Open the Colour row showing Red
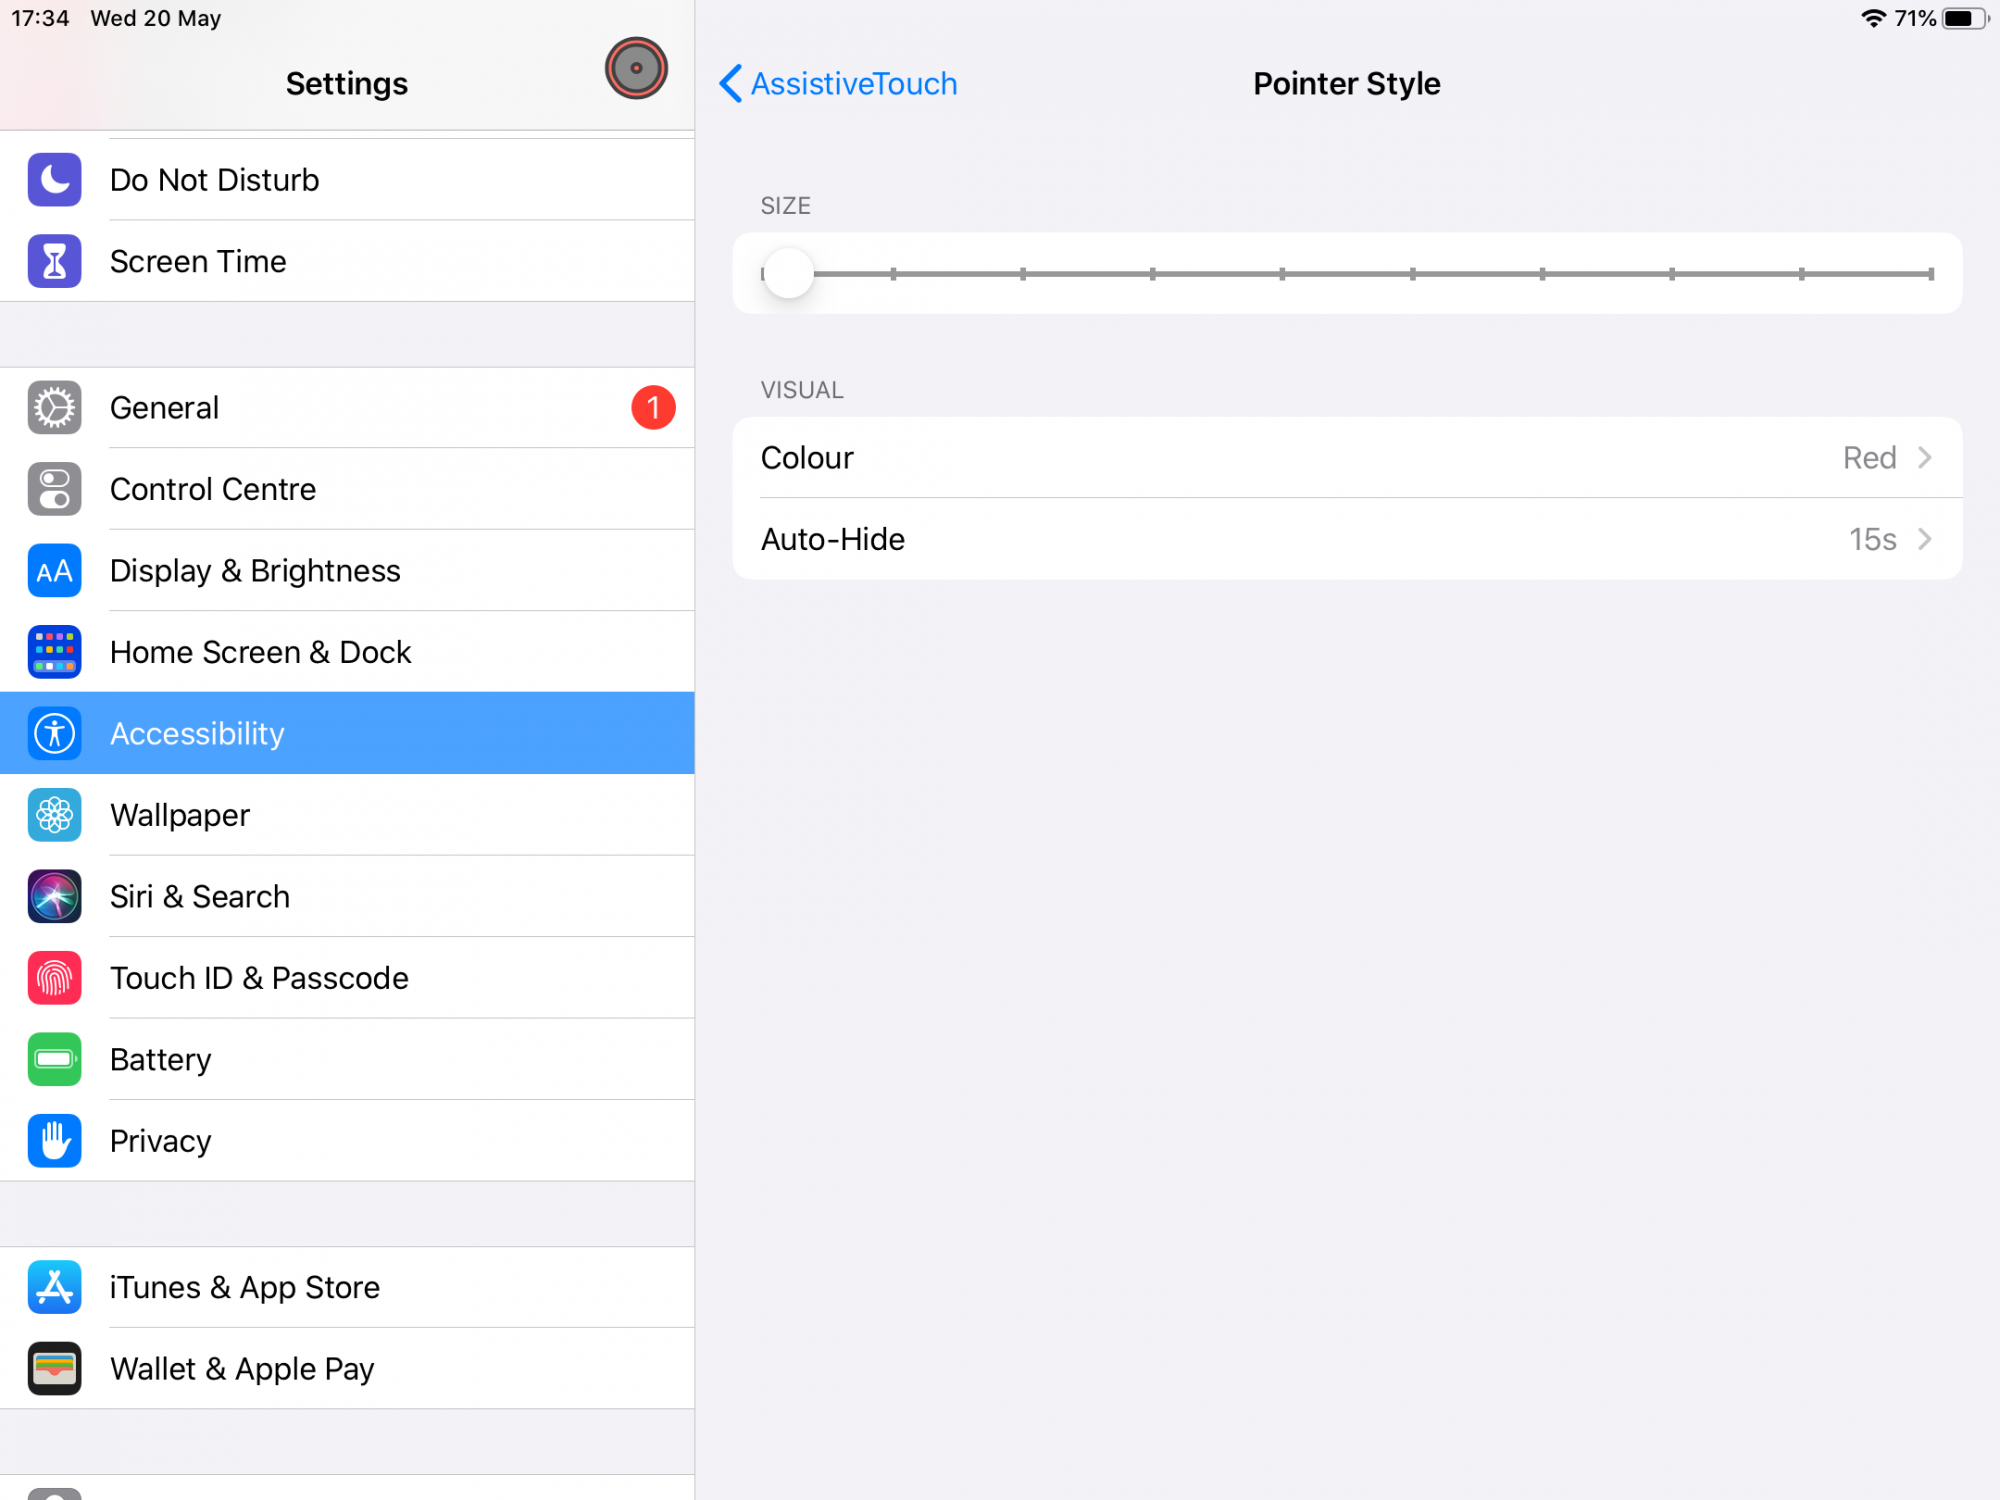The height and width of the screenshot is (1500, 2000). click(x=1347, y=458)
